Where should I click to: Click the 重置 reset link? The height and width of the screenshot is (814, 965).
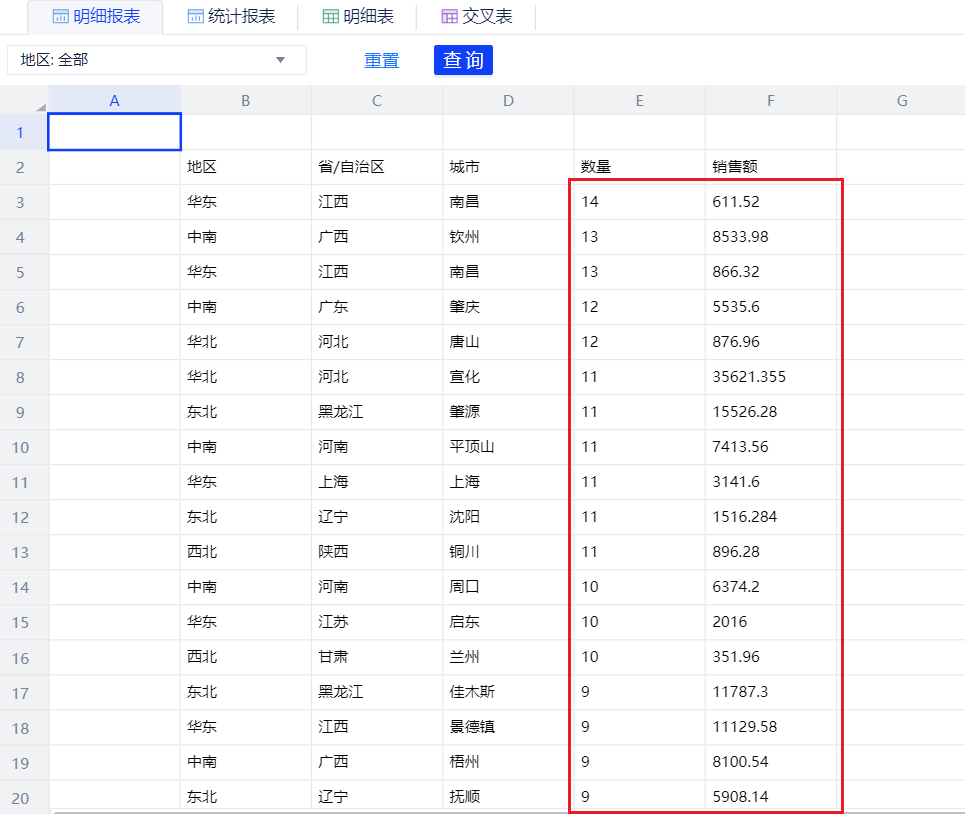click(x=381, y=60)
